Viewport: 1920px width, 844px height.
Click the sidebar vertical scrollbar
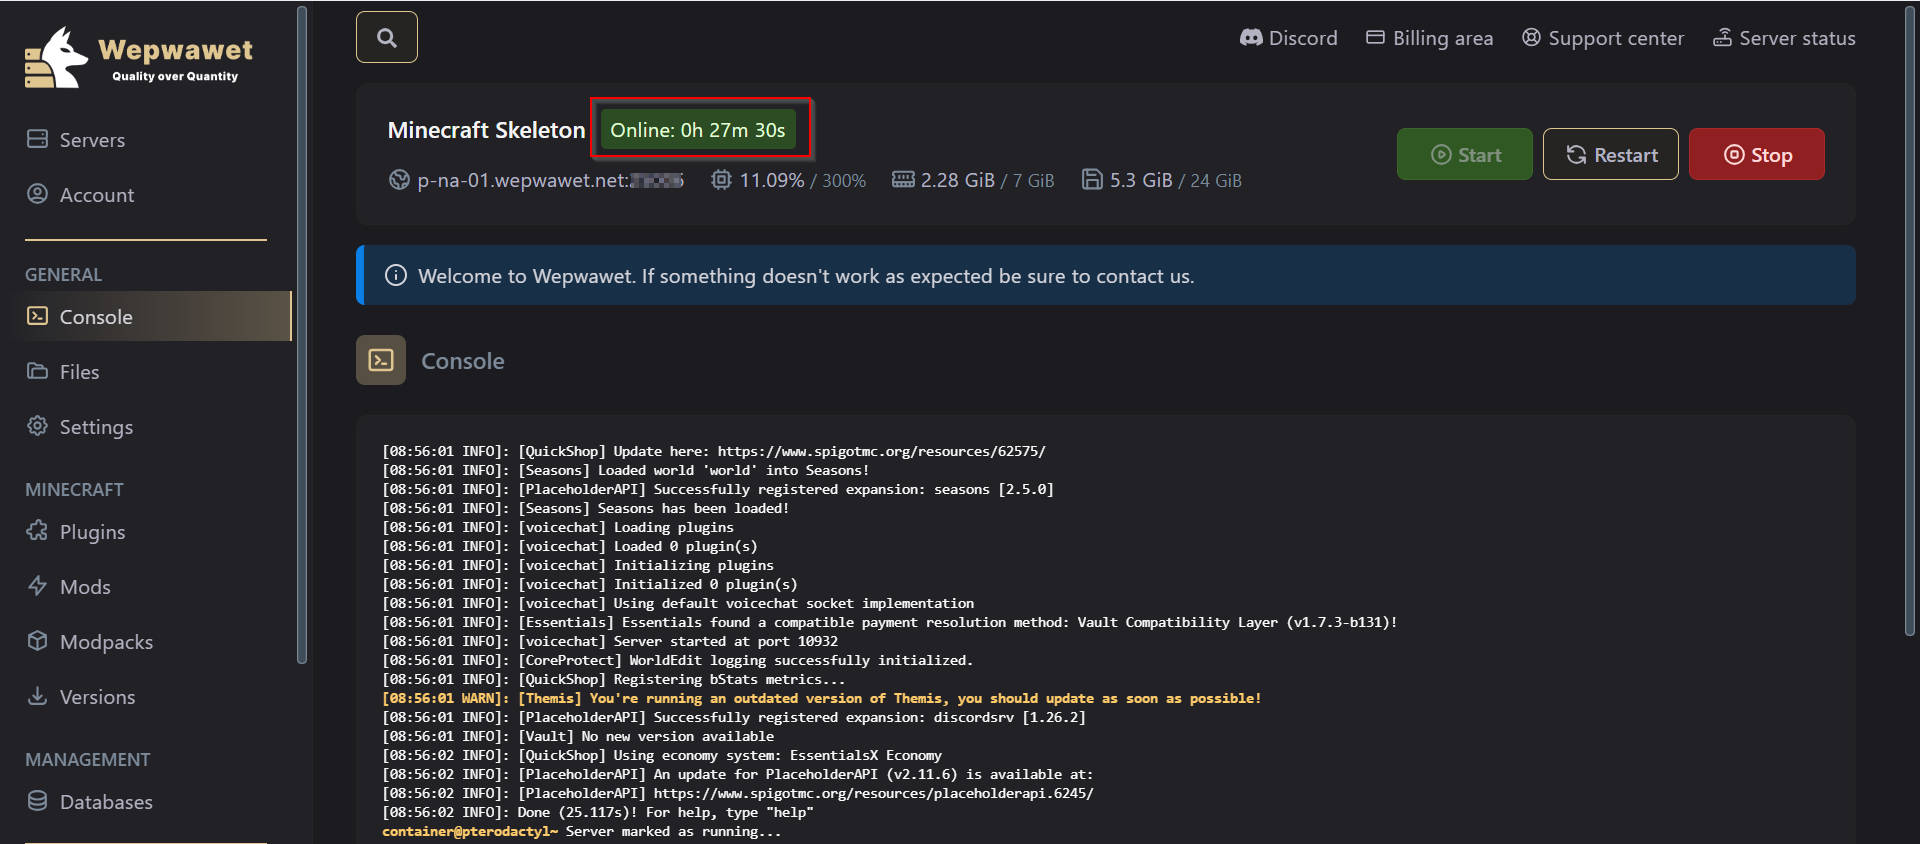302,334
